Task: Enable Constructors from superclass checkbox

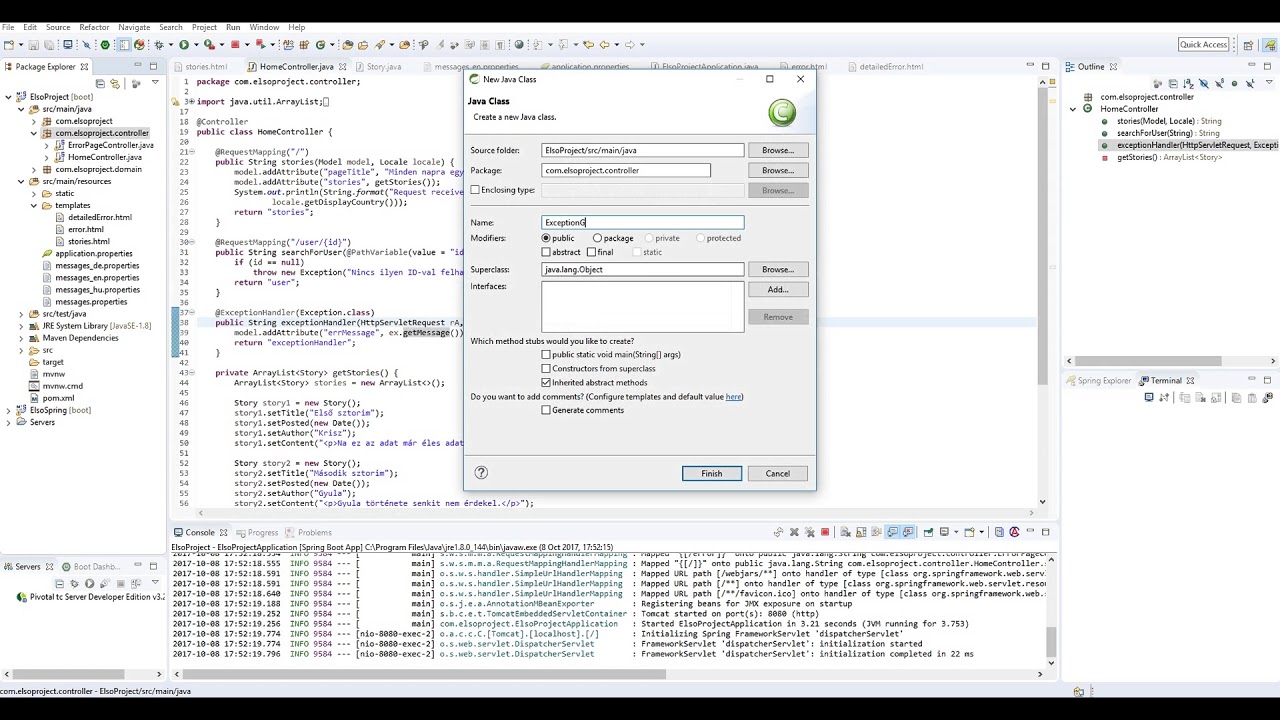Action: tap(546, 369)
